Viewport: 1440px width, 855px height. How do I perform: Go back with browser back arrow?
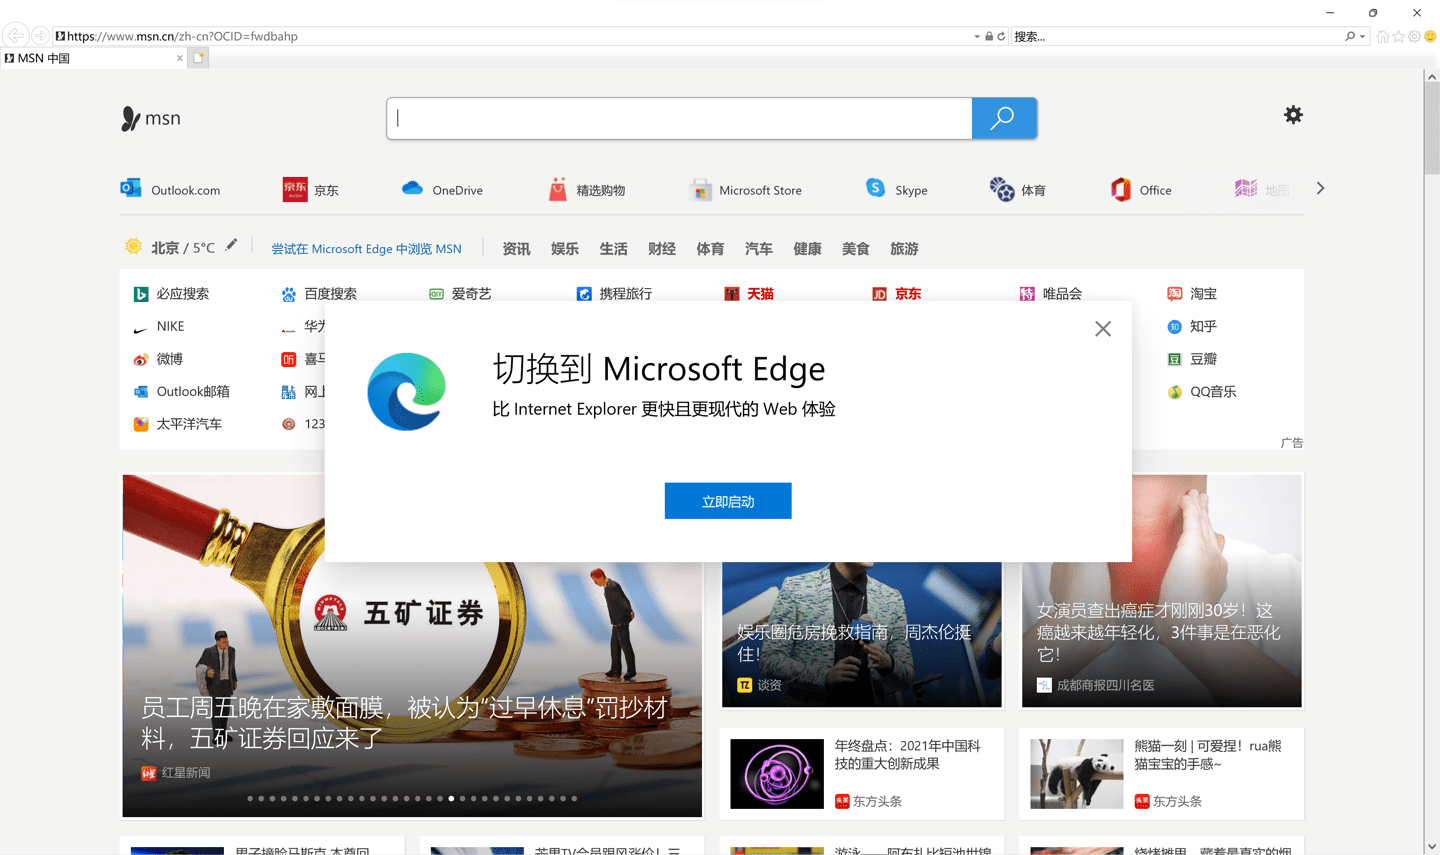[16, 36]
